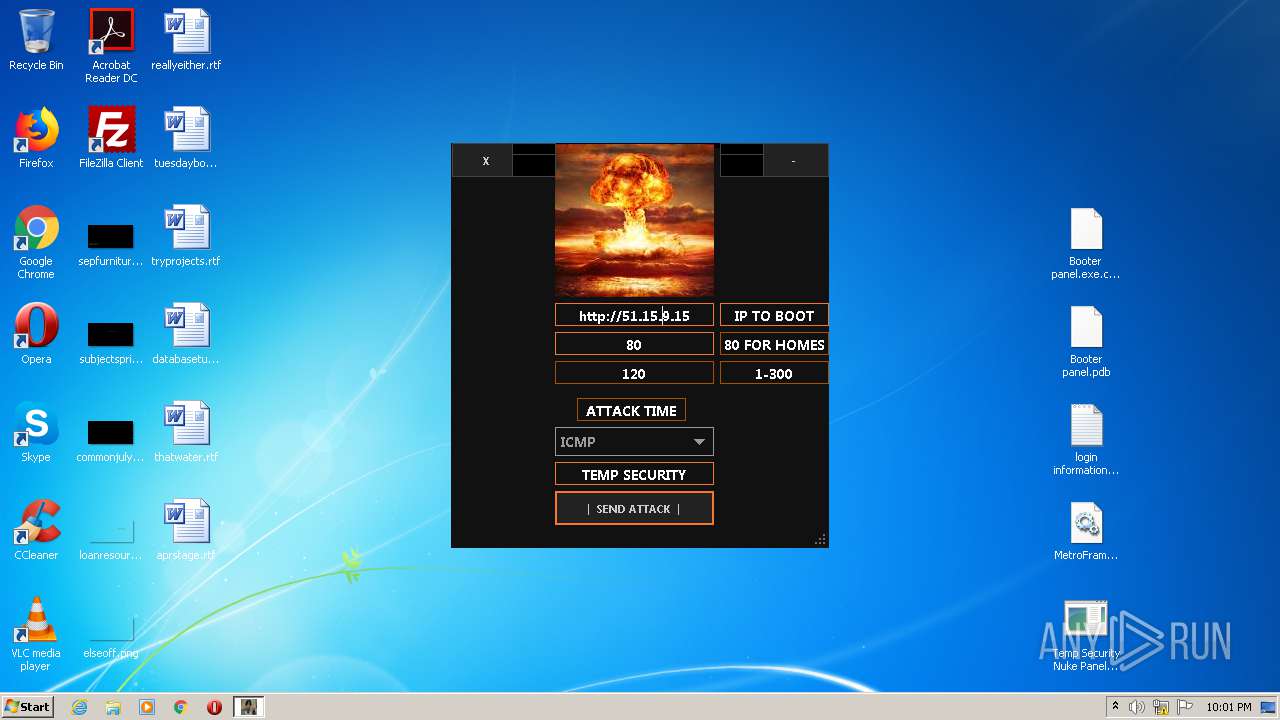Select the sepfurnitur... desktop file
This screenshot has height=720, width=1280.
(111, 246)
